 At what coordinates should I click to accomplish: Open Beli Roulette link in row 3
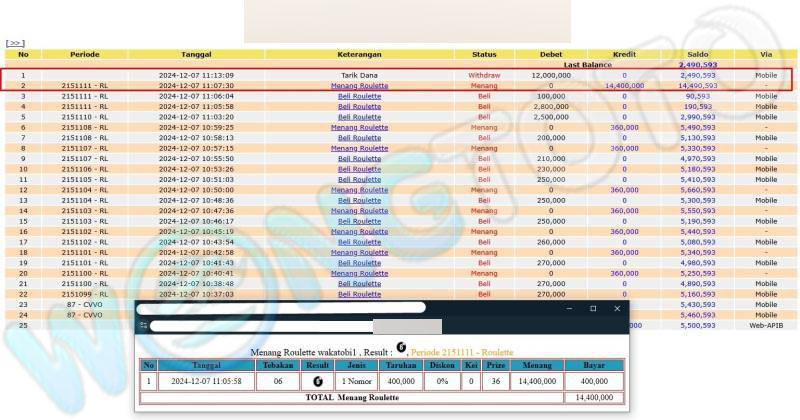click(x=359, y=96)
